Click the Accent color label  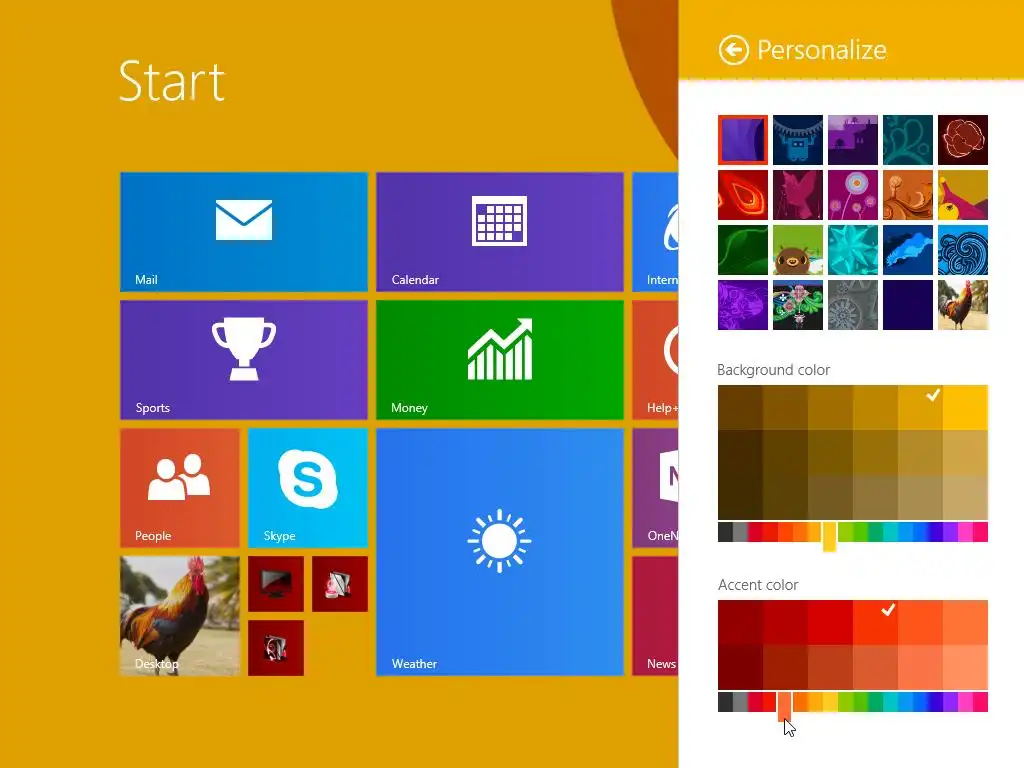pos(758,584)
